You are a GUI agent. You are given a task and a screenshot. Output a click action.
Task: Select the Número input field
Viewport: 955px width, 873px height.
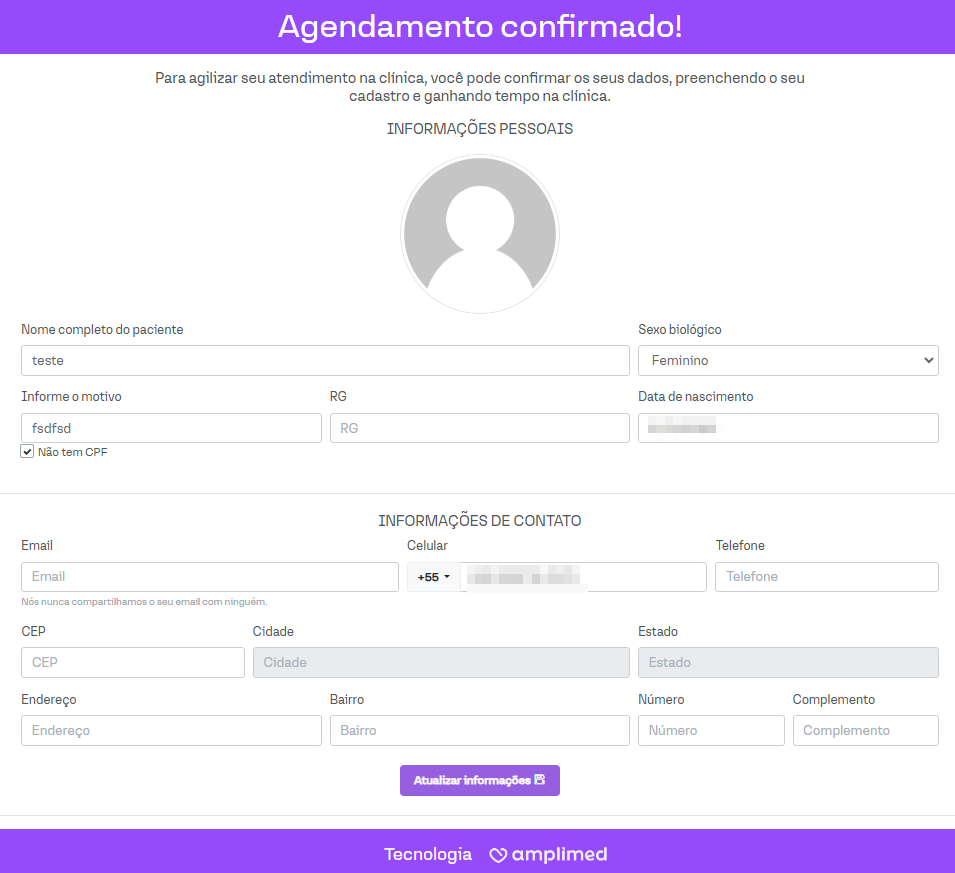(x=710, y=730)
